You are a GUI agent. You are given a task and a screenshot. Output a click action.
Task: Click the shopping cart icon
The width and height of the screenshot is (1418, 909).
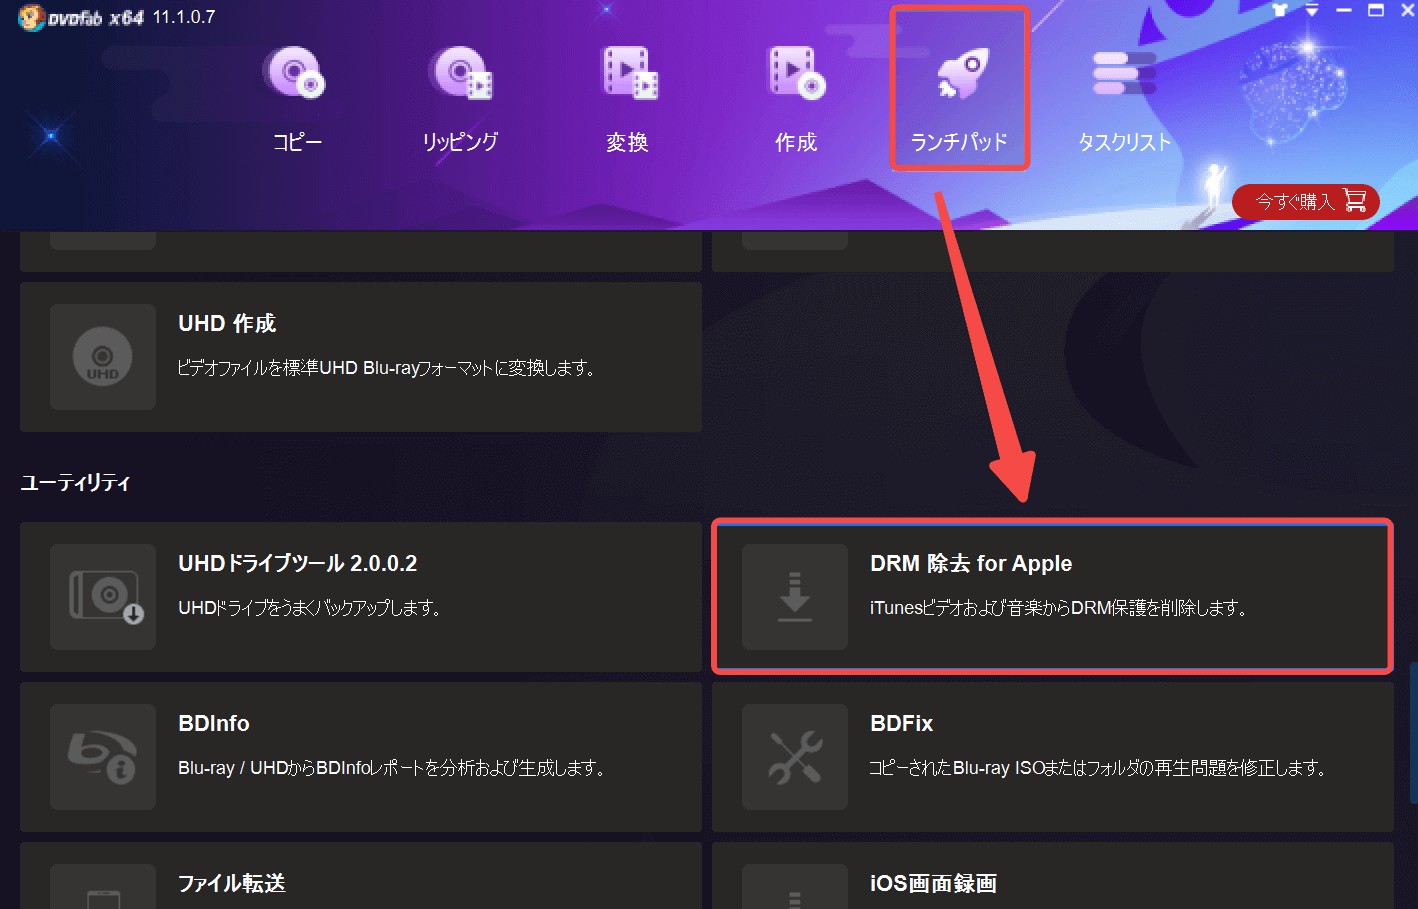pos(1355,201)
